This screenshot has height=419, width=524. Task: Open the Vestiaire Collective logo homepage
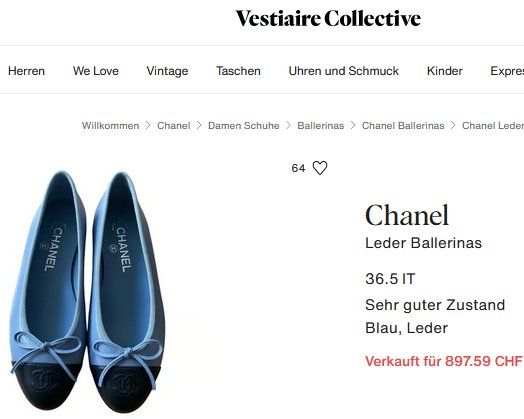point(328,18)
